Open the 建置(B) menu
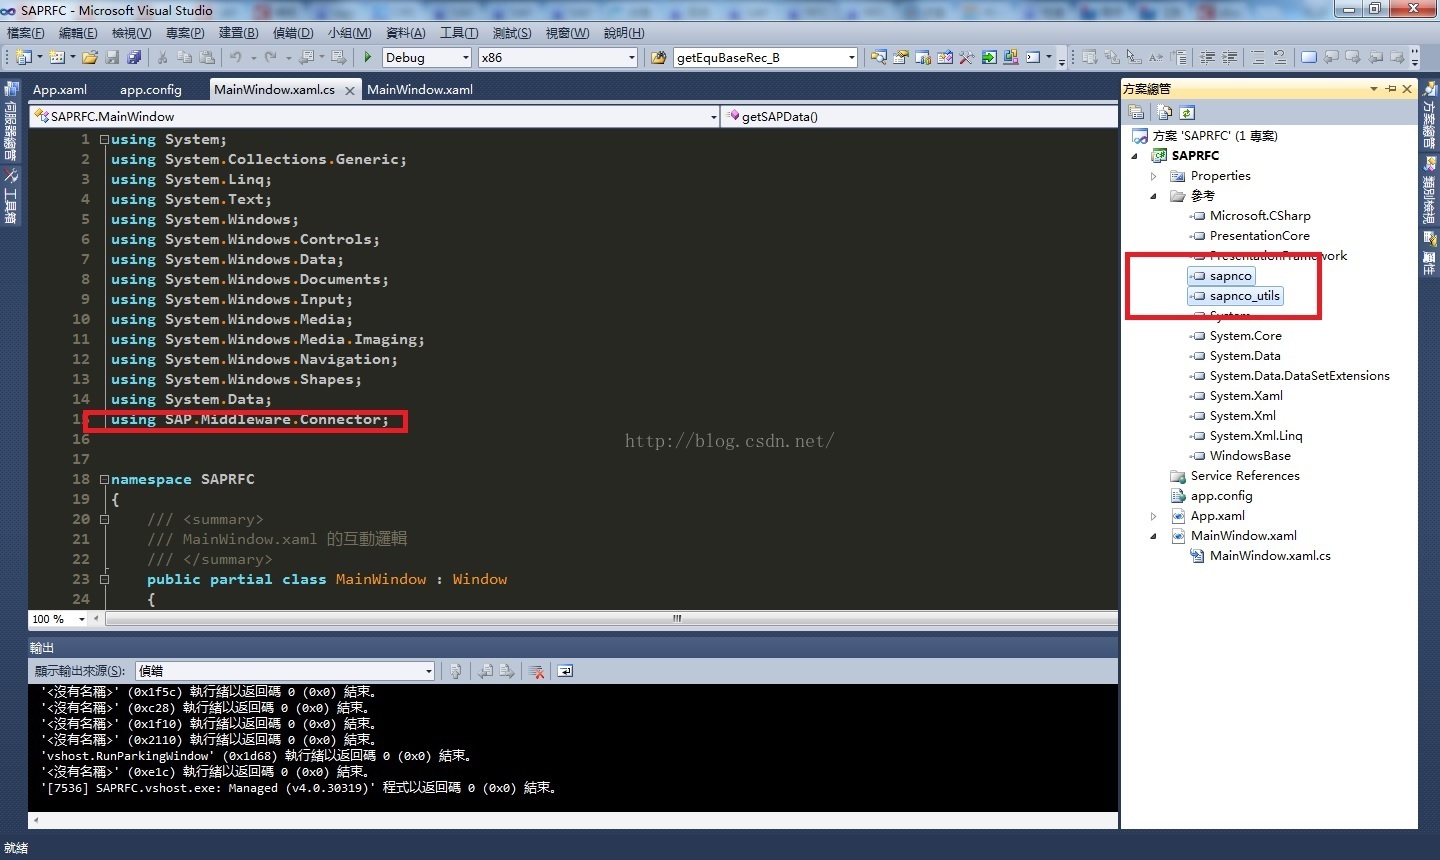 [239, 33]
